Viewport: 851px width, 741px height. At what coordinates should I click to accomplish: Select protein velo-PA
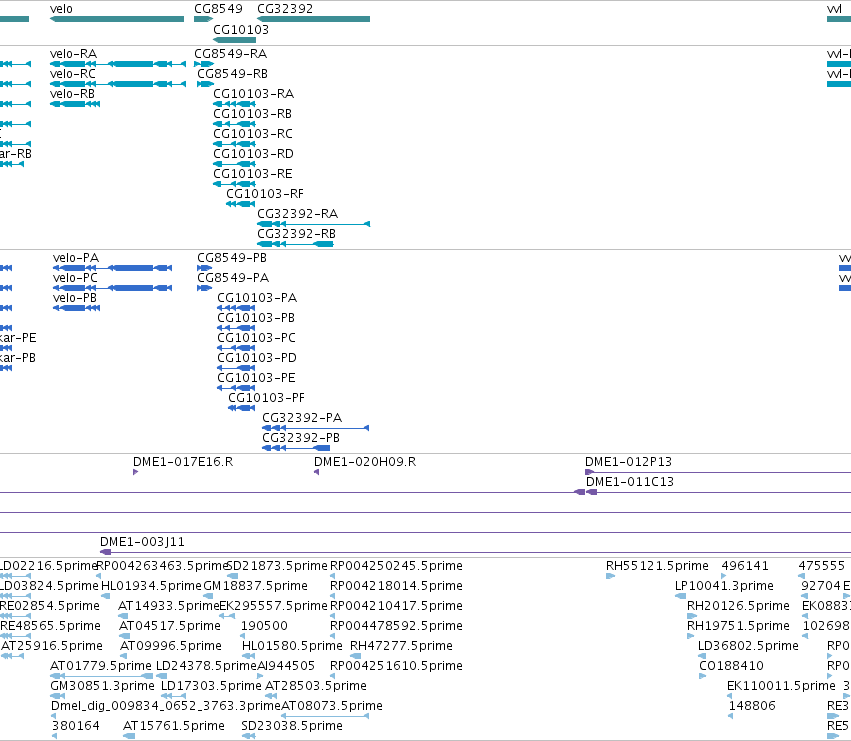[112, 268]
